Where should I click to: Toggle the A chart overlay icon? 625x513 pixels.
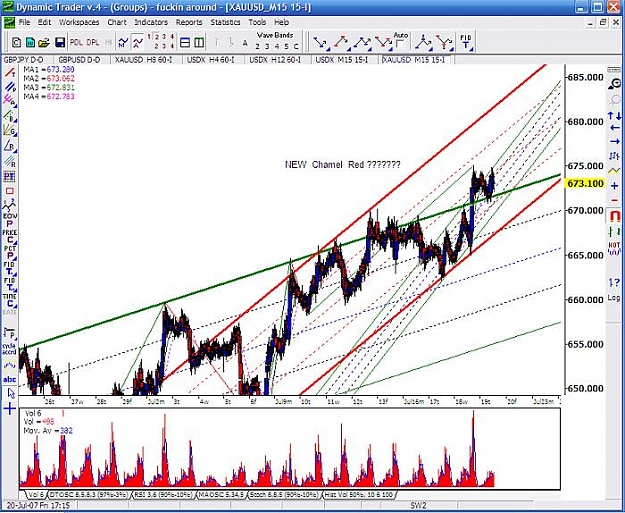138,42
